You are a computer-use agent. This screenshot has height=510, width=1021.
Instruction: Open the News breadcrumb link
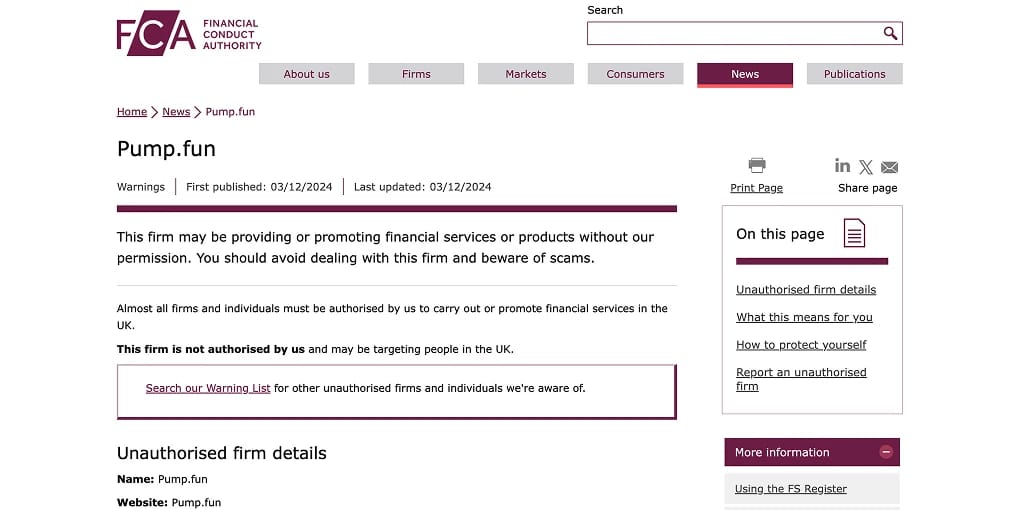click(176, 111)
